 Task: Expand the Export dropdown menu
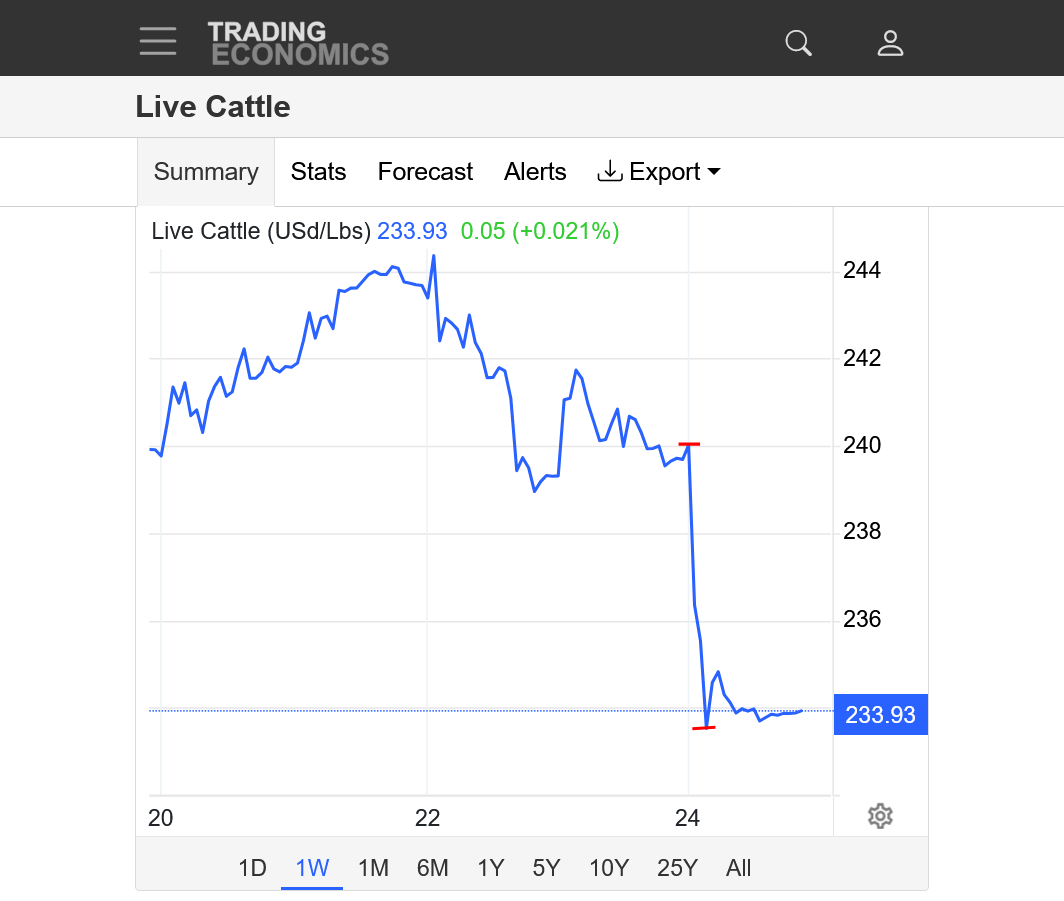point(714,172)
